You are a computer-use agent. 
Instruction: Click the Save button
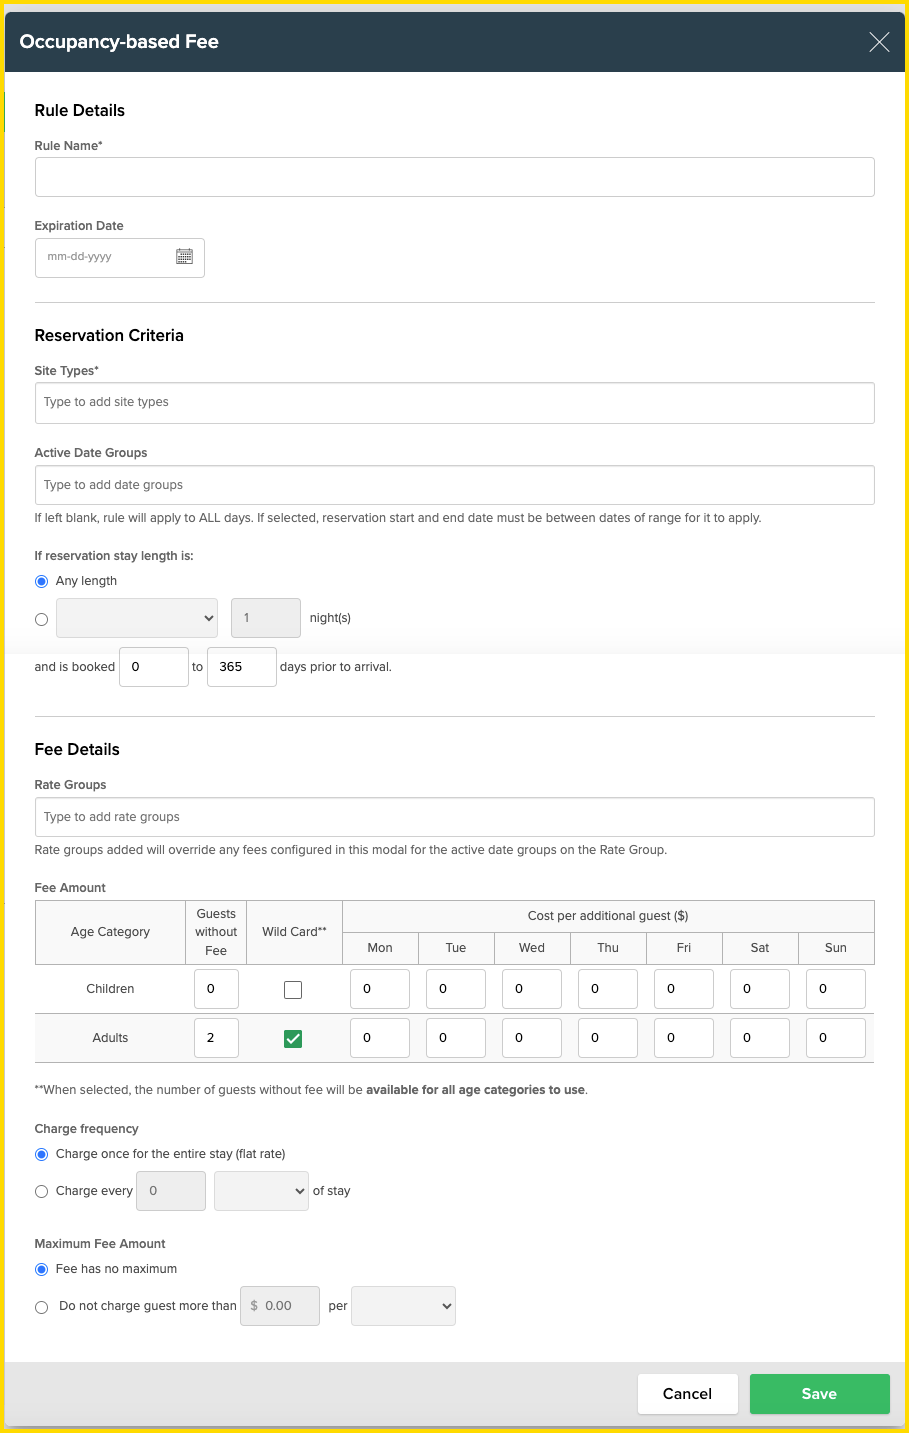pos(819,1393)
